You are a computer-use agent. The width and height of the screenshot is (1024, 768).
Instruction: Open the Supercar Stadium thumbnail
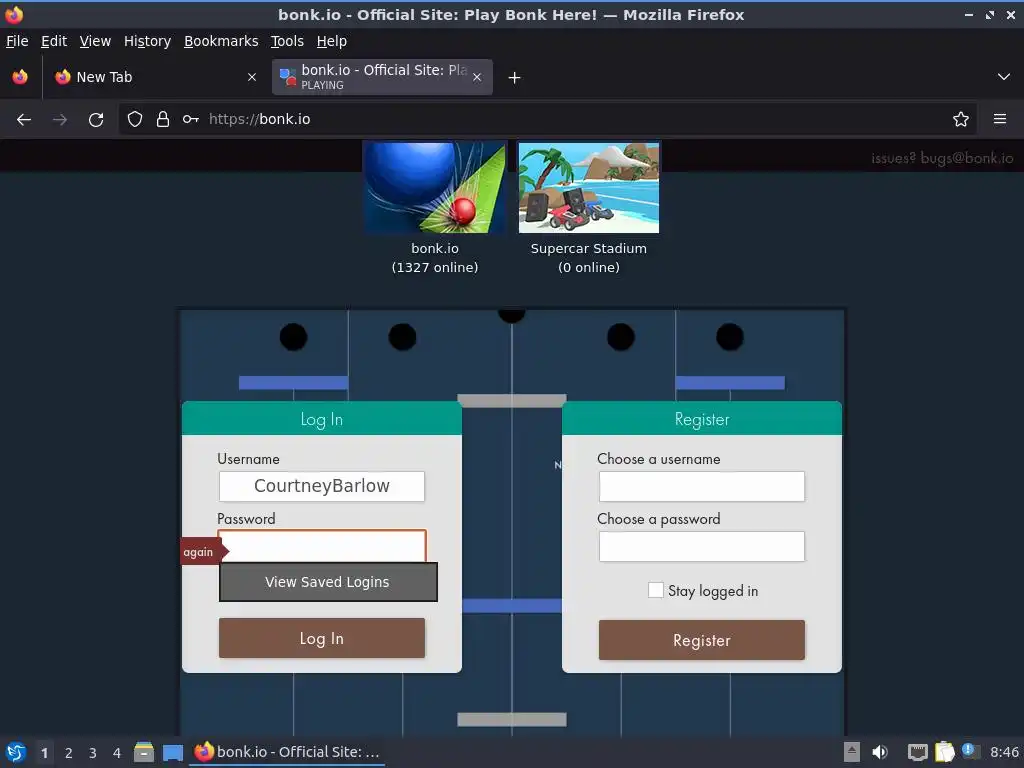[x=589, y=187]
